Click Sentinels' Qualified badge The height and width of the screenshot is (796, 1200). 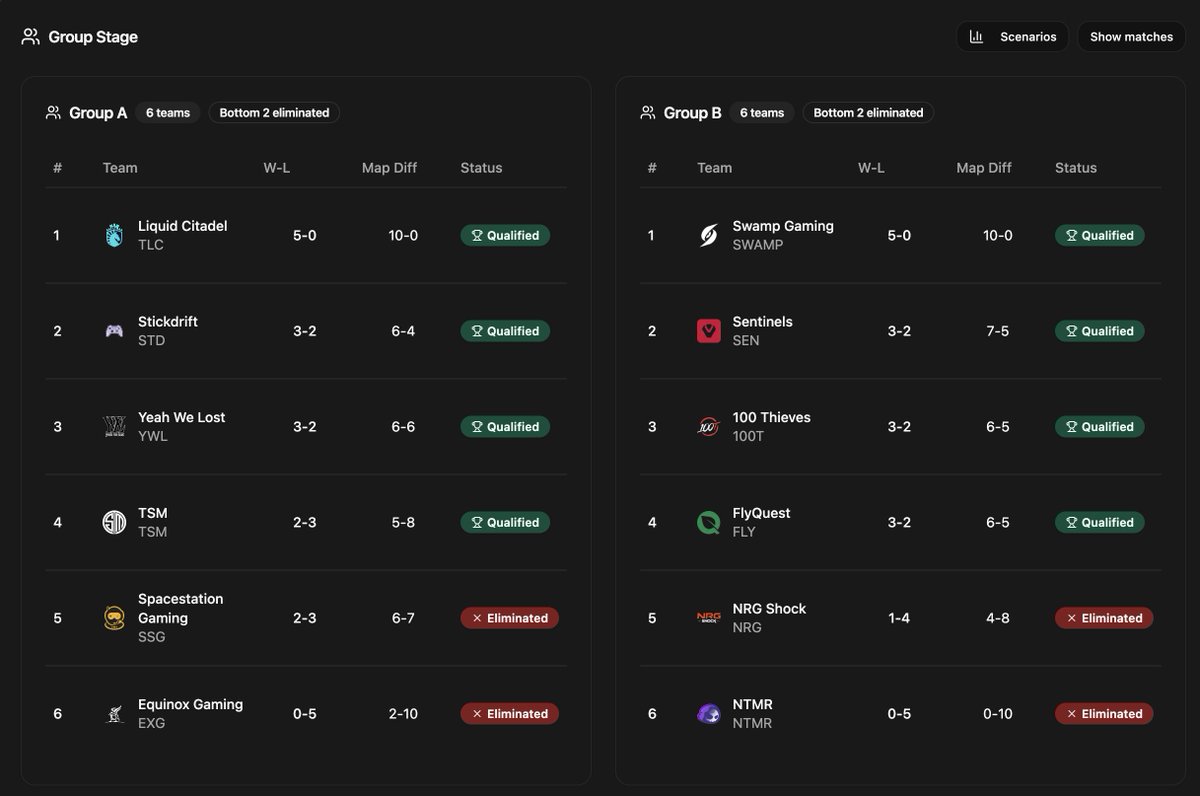(1100, 331)
